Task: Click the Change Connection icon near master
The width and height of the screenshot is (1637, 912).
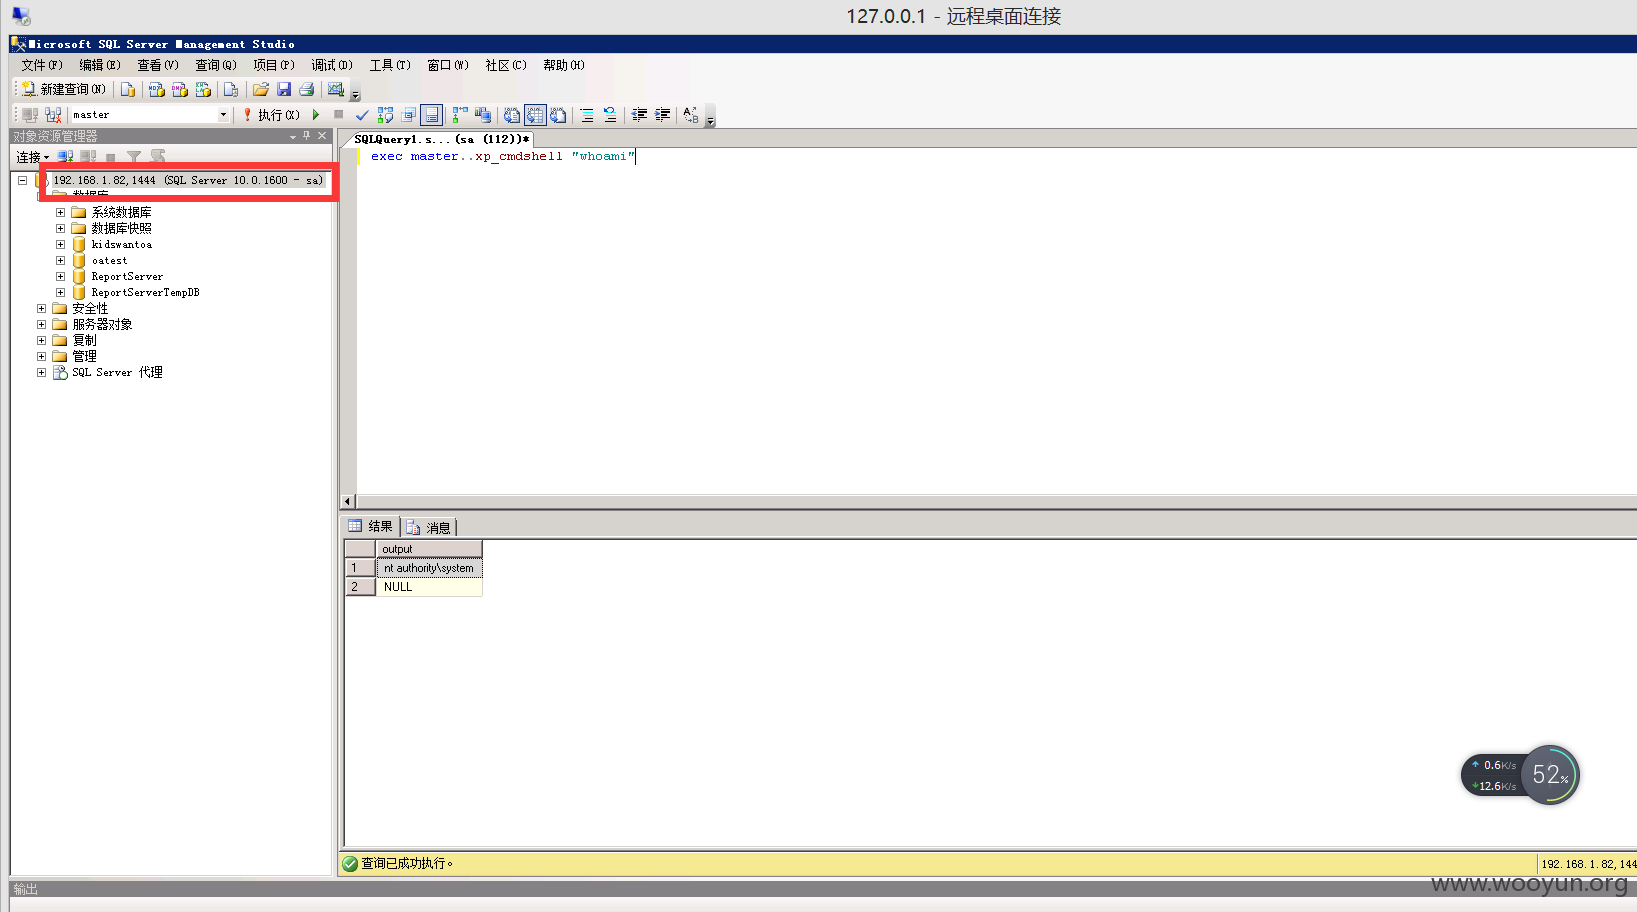Action: coord(53,115)
